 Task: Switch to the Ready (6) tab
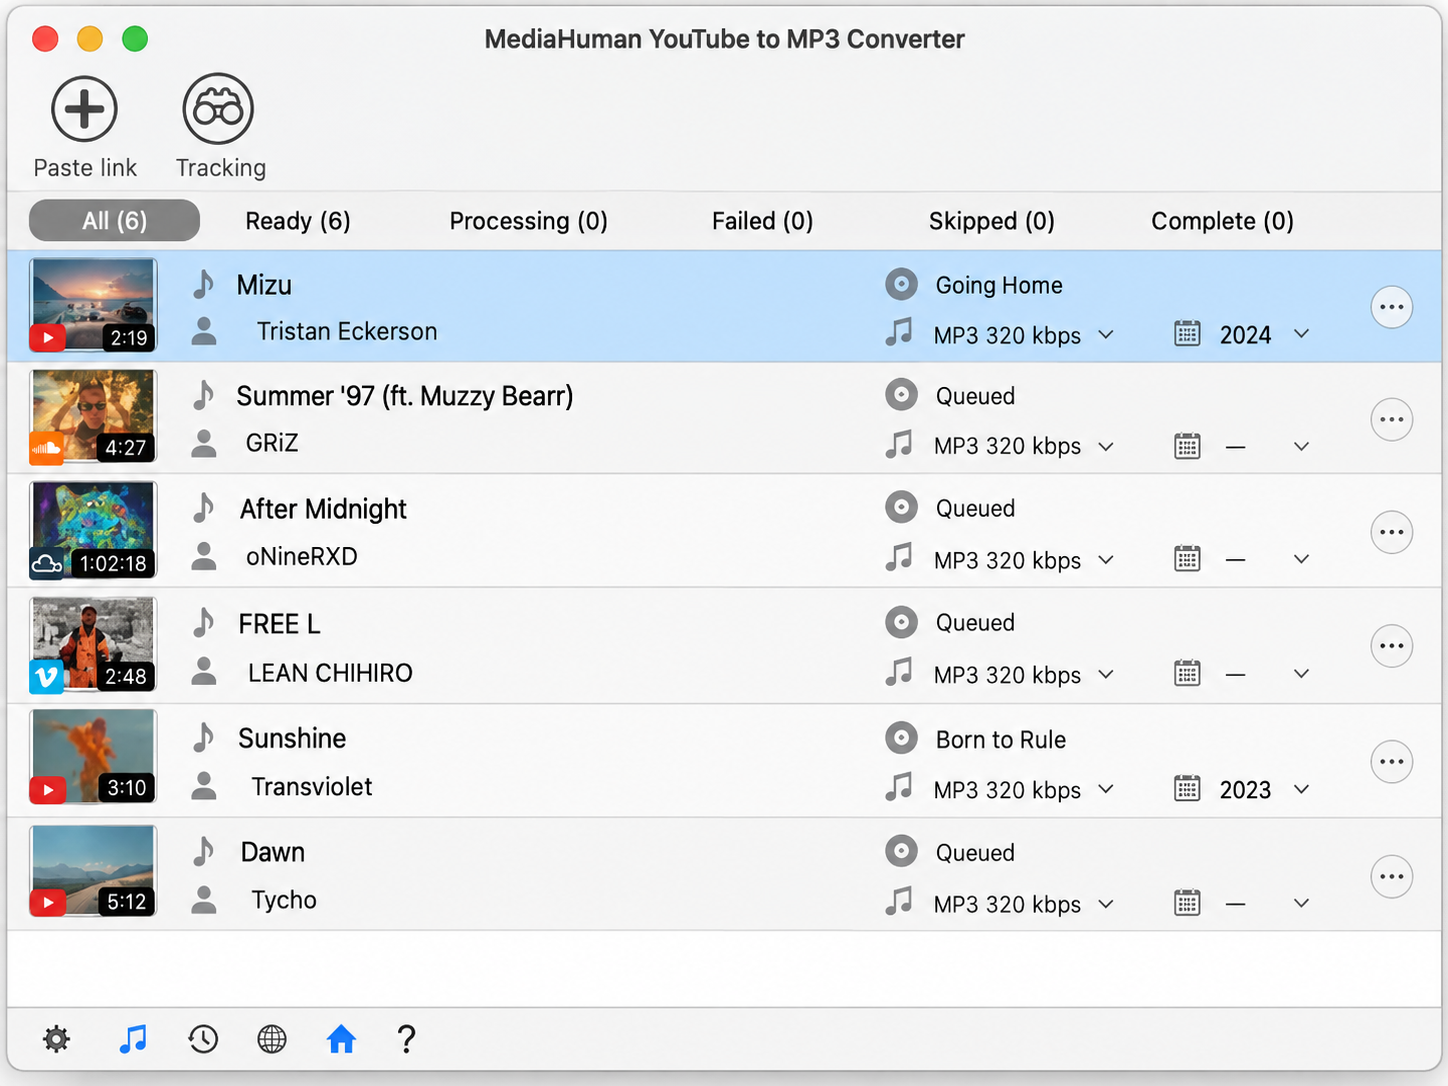tap(298, 221)
